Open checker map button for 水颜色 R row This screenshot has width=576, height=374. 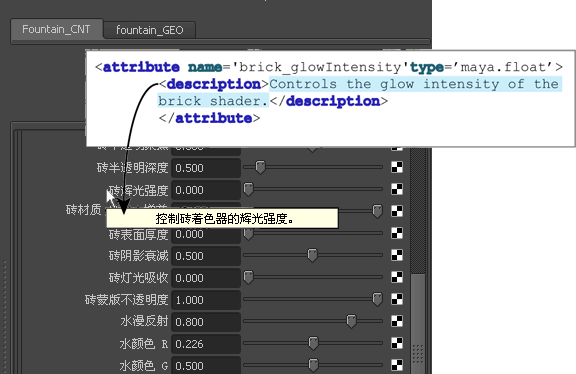[x=397, y=343]
